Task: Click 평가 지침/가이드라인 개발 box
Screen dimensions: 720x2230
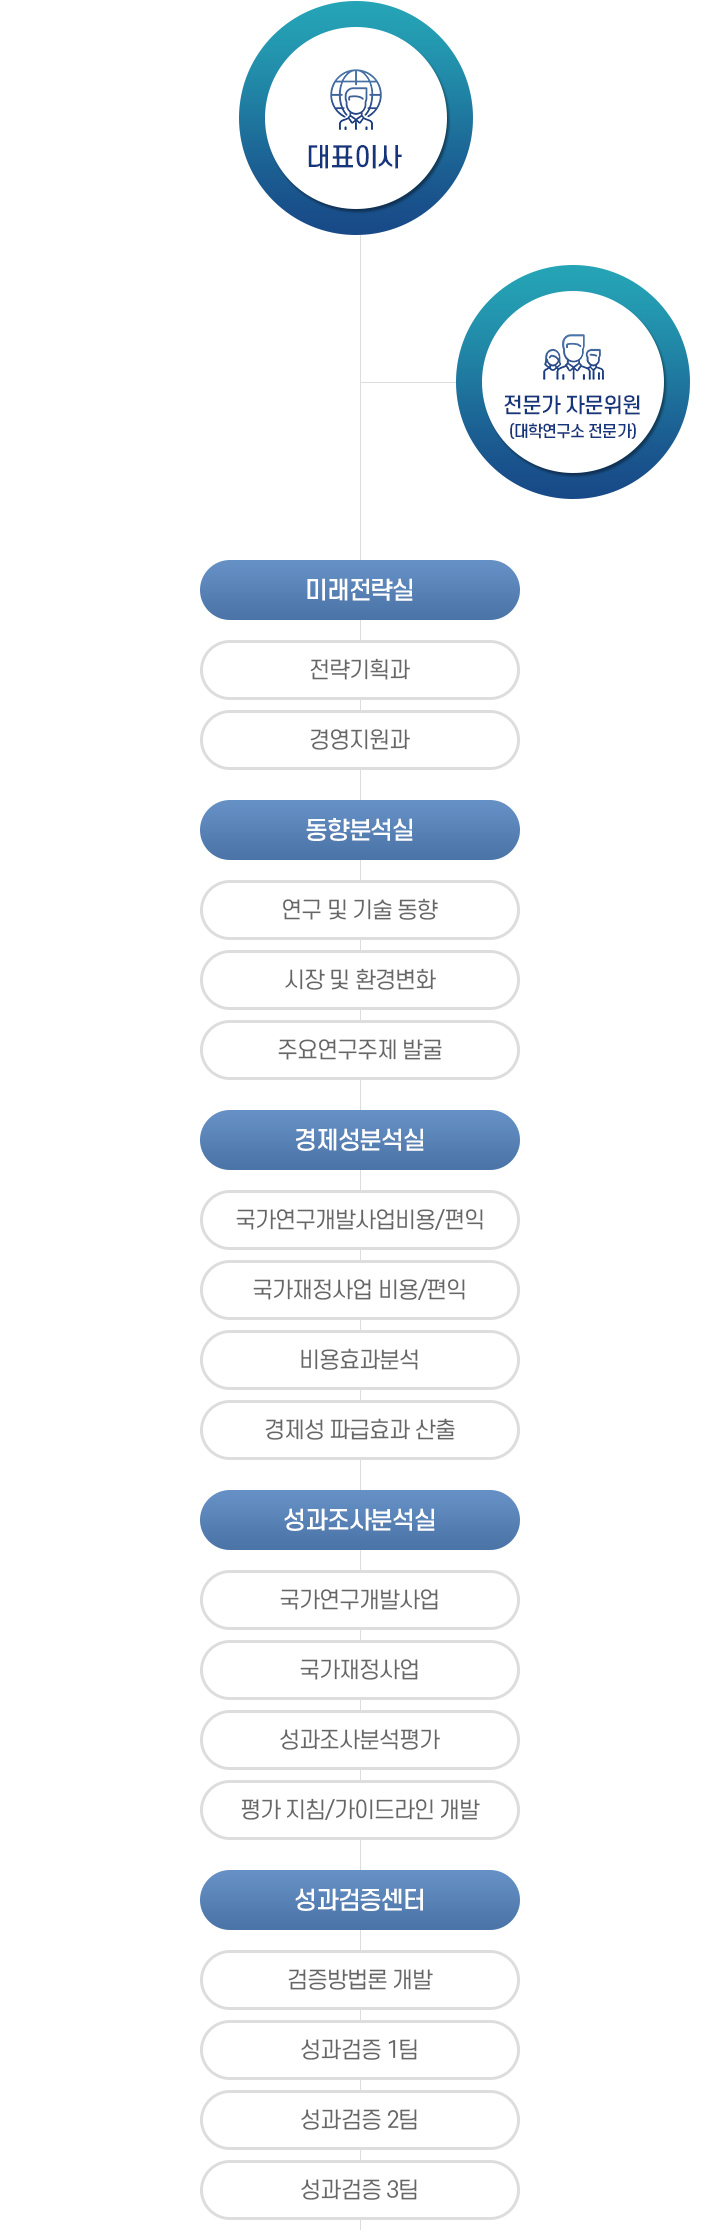Action: tap(360, 1810)
